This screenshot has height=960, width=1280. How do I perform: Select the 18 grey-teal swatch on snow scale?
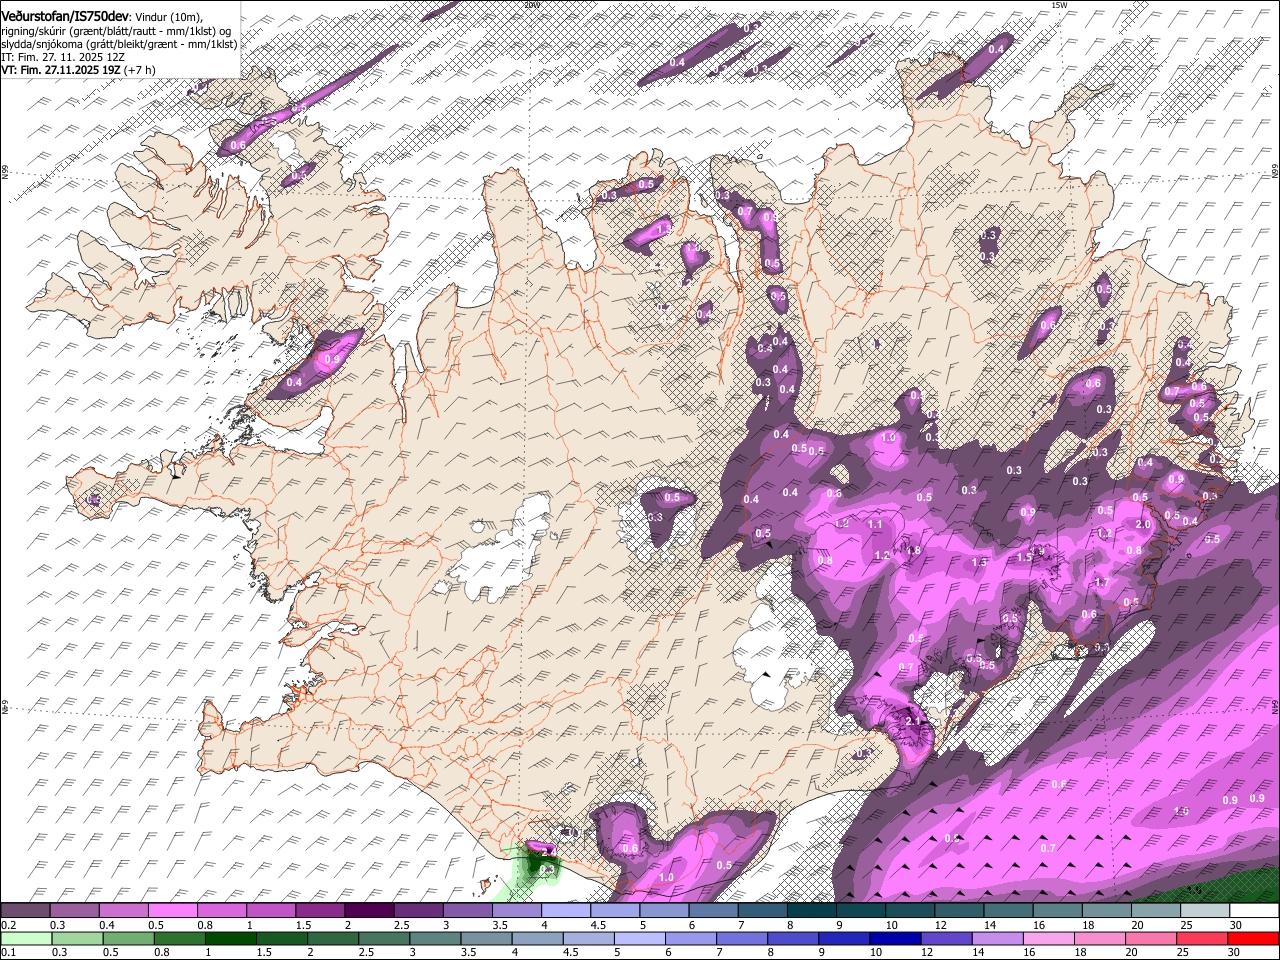(x=1106, y=911)
